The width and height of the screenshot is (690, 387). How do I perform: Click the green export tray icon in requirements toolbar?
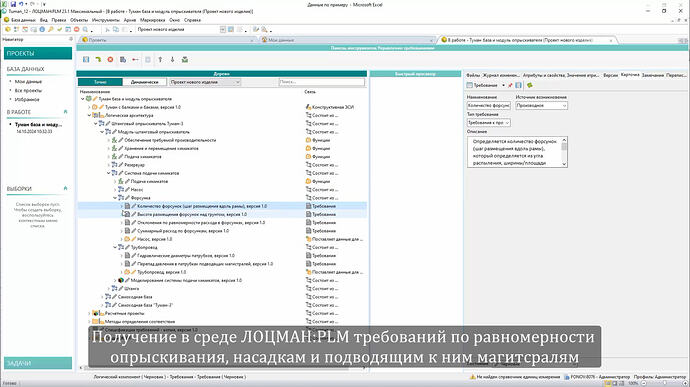point(185,59)
